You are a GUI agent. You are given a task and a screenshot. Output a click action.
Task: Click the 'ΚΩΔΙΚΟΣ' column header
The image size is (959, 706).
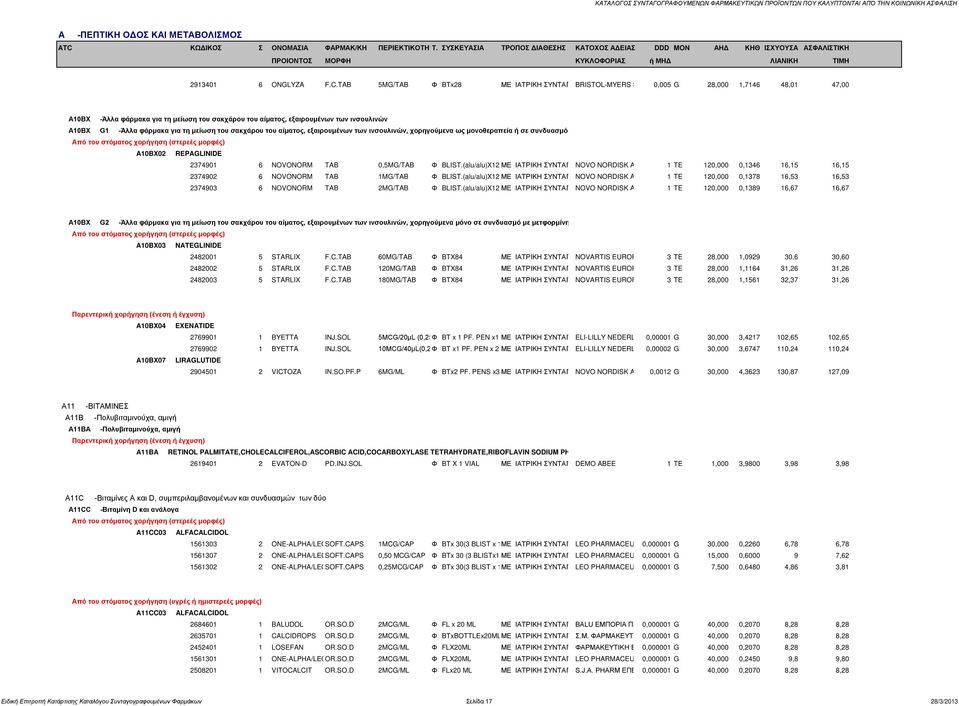pos(206,48)
